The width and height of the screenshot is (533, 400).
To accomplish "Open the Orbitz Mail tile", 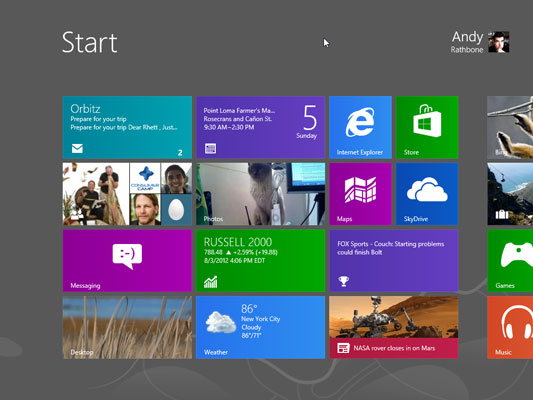I will 127,127.
